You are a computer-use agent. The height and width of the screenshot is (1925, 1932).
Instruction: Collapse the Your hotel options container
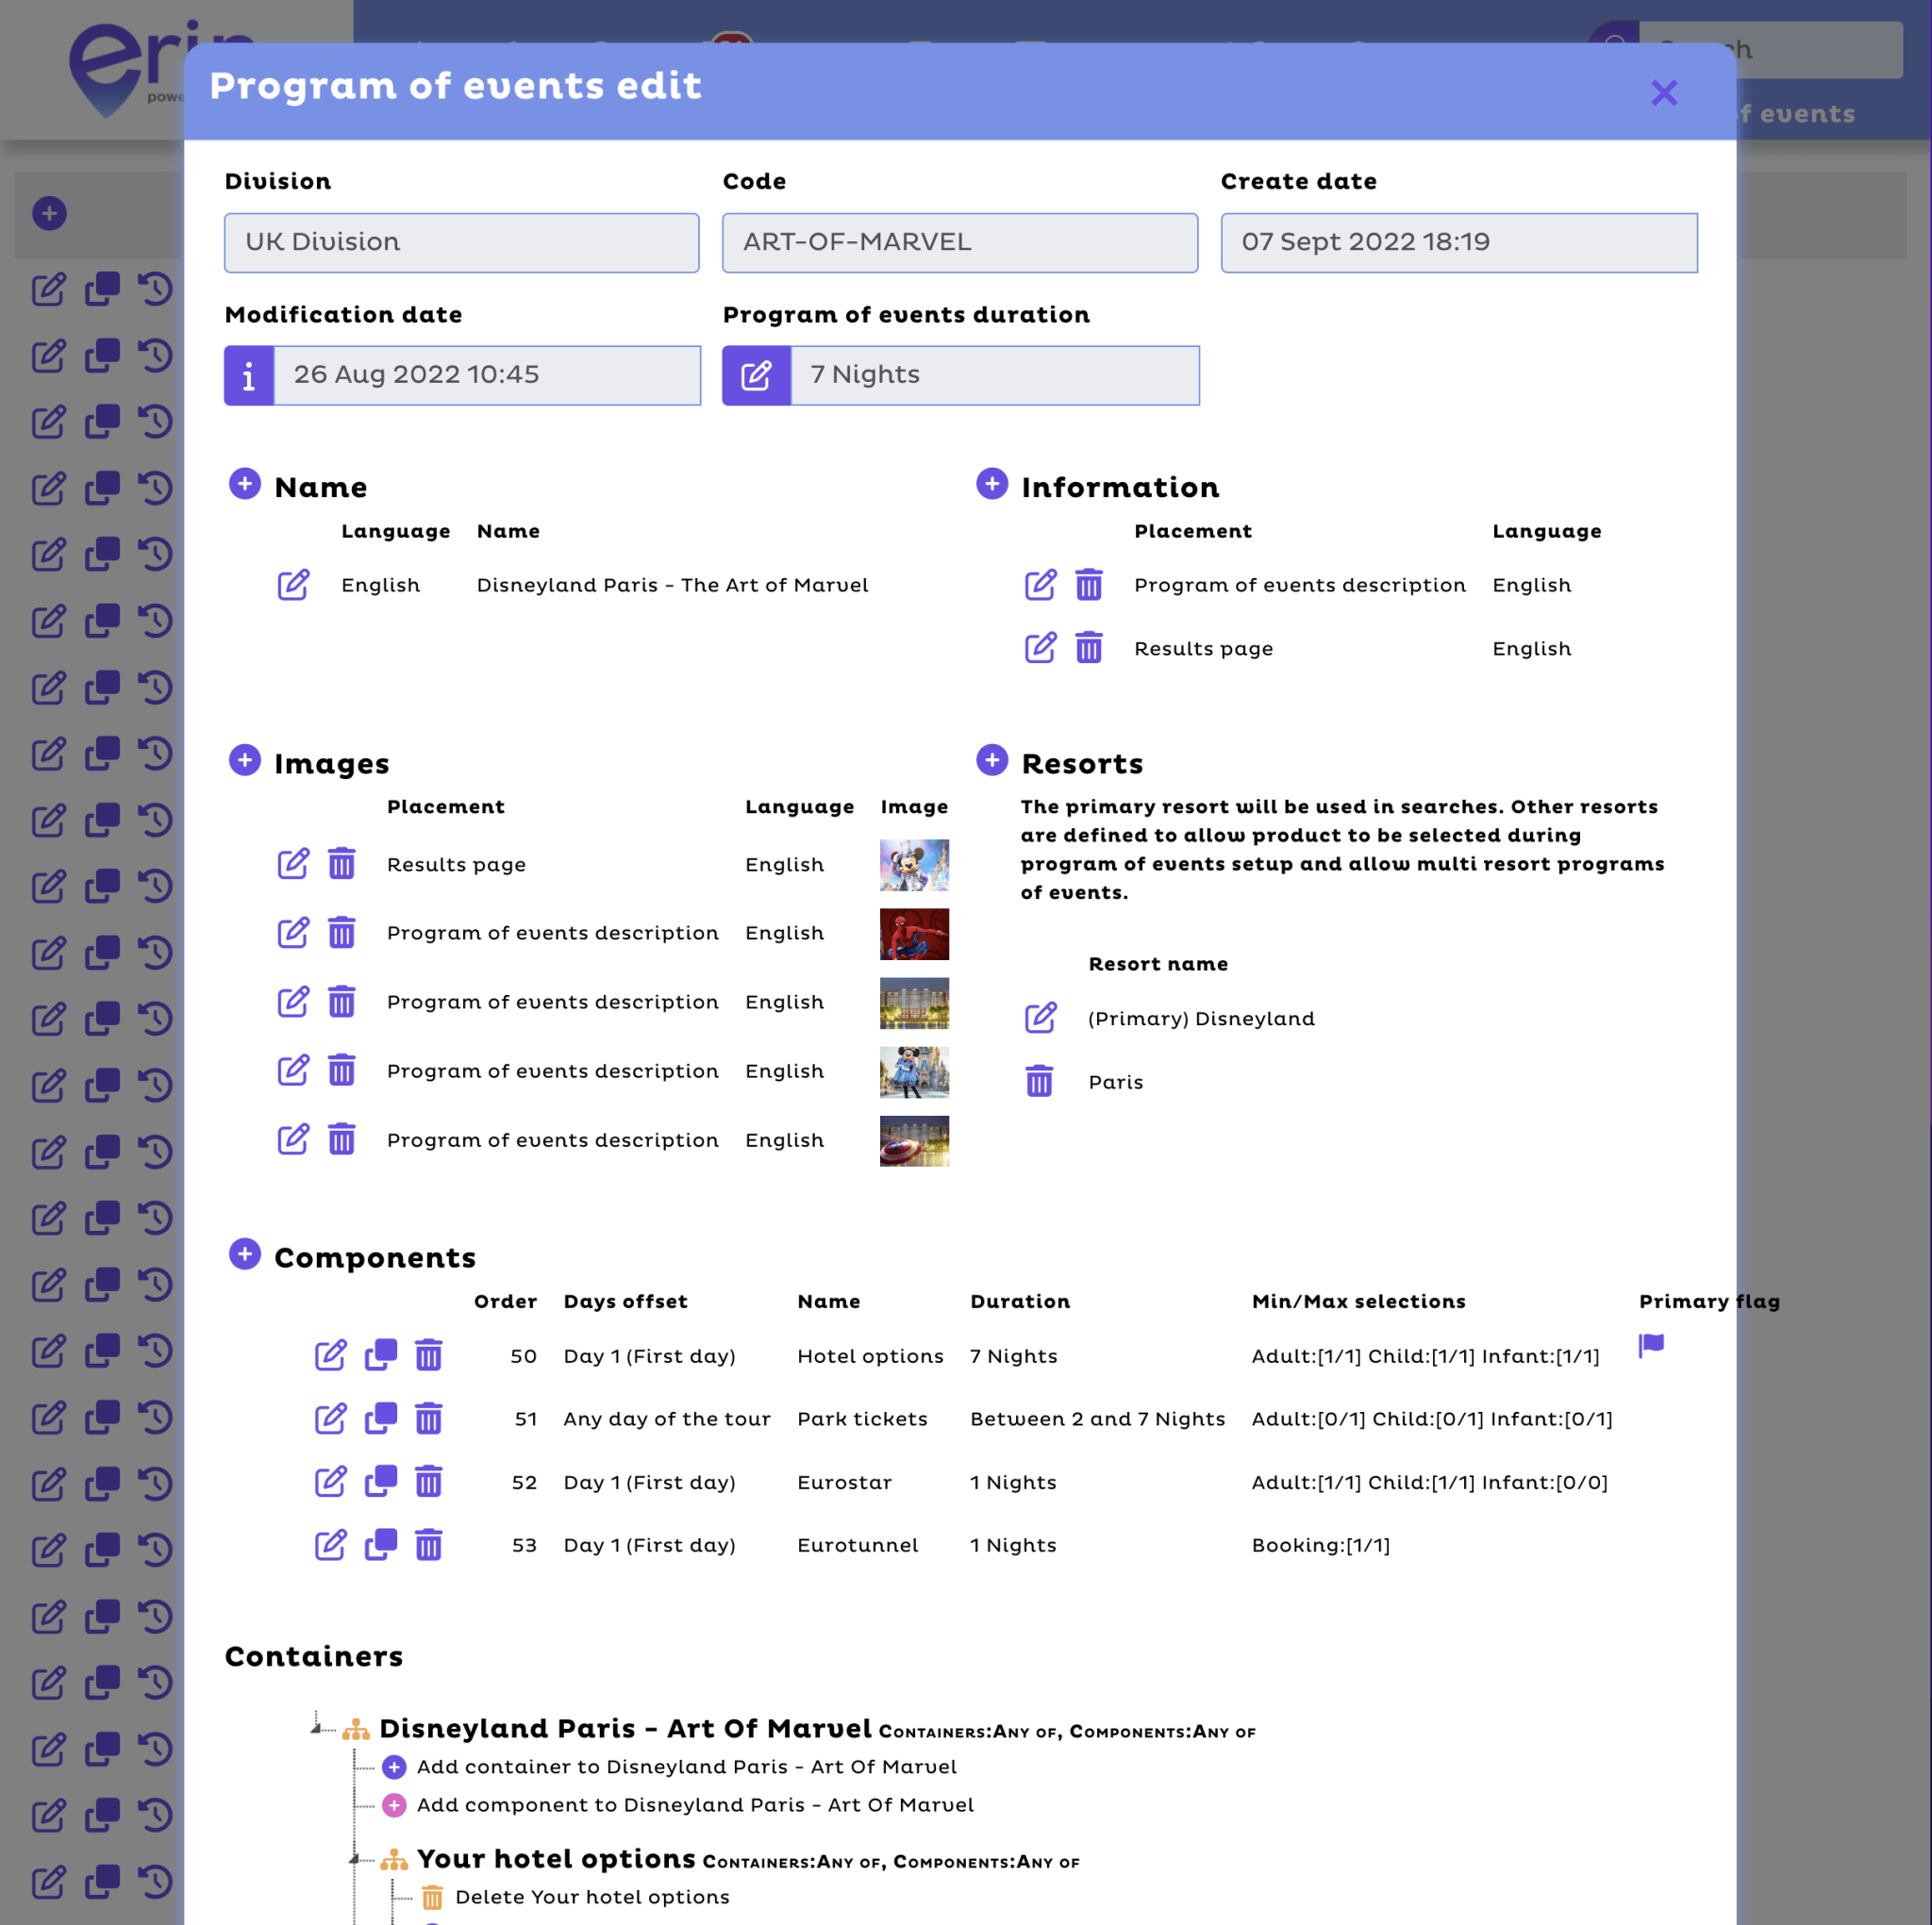click(x=356, y=1858)
